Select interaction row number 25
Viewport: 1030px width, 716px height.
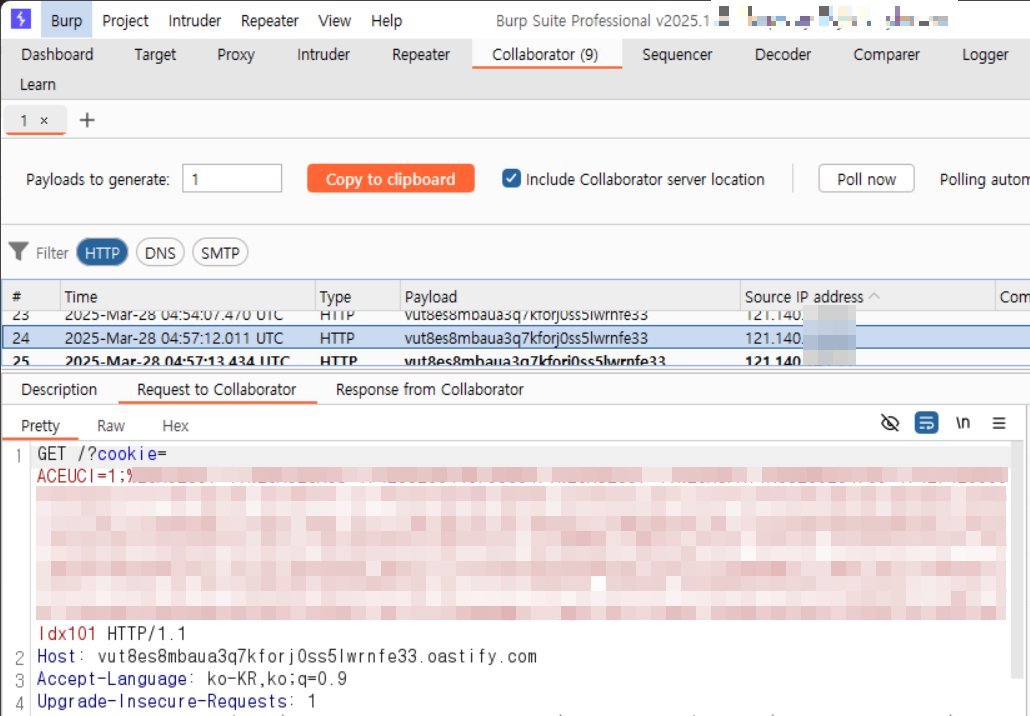[515, 360]
